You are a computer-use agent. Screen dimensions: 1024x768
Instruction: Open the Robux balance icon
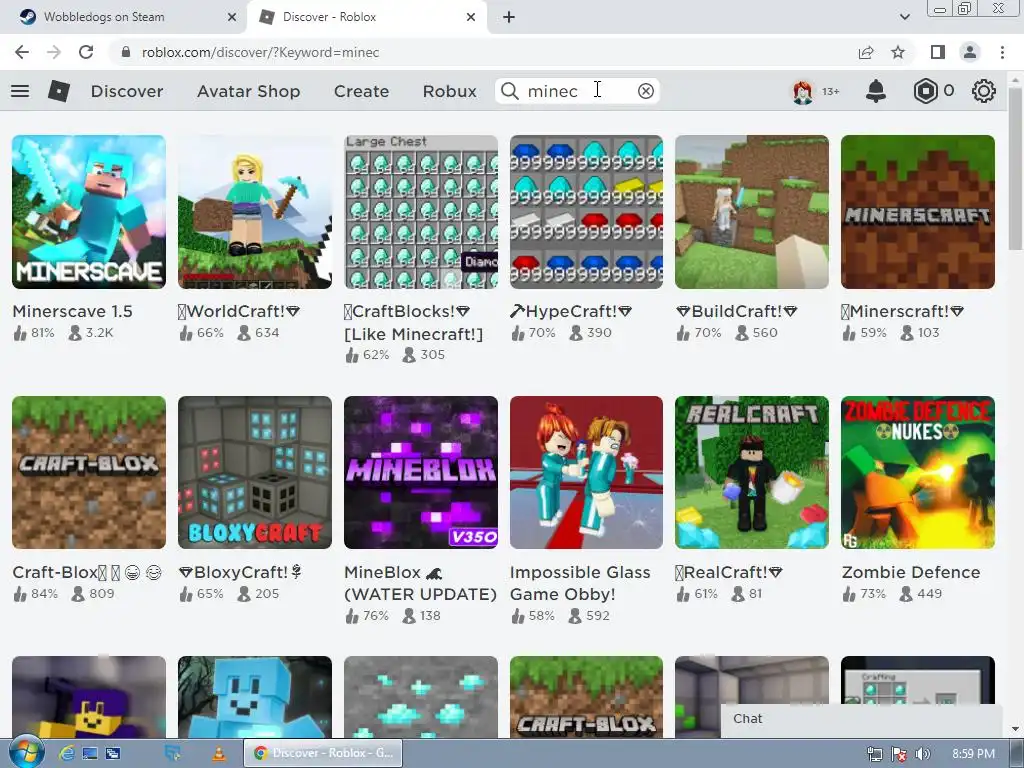[925, 91]
